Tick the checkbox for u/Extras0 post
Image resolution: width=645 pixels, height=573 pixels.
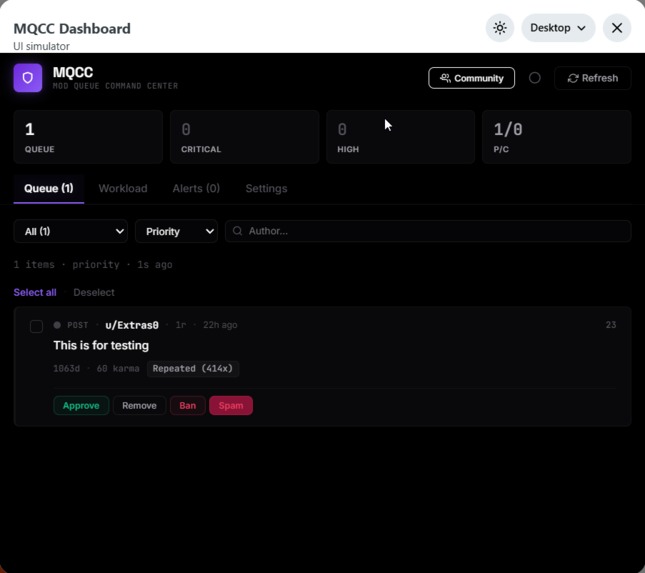click(x=37, y=327)
